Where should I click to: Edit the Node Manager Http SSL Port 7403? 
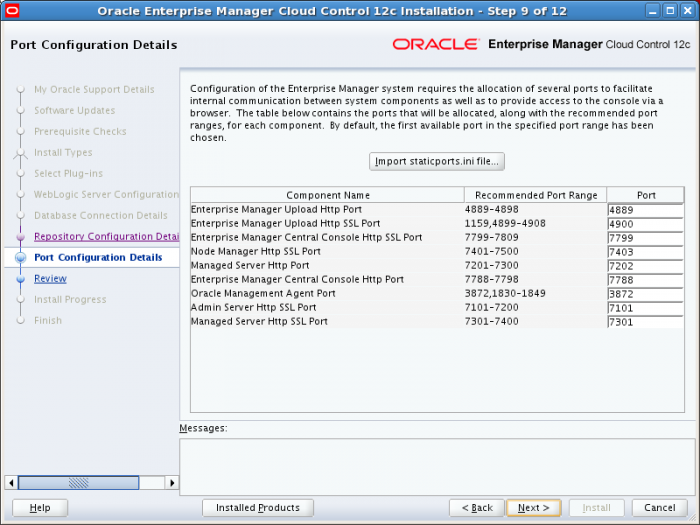645,252
